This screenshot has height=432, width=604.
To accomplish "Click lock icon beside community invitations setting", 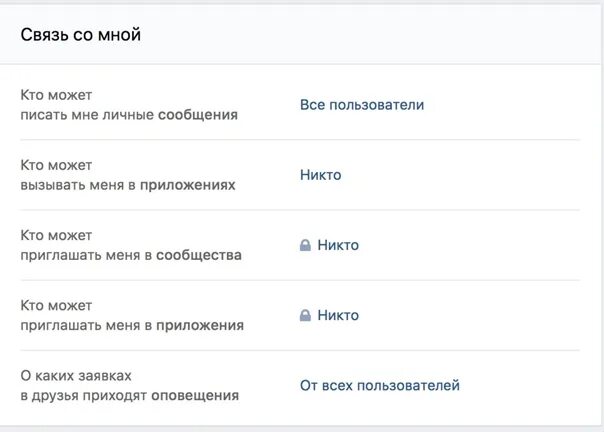I will point(305,245).
